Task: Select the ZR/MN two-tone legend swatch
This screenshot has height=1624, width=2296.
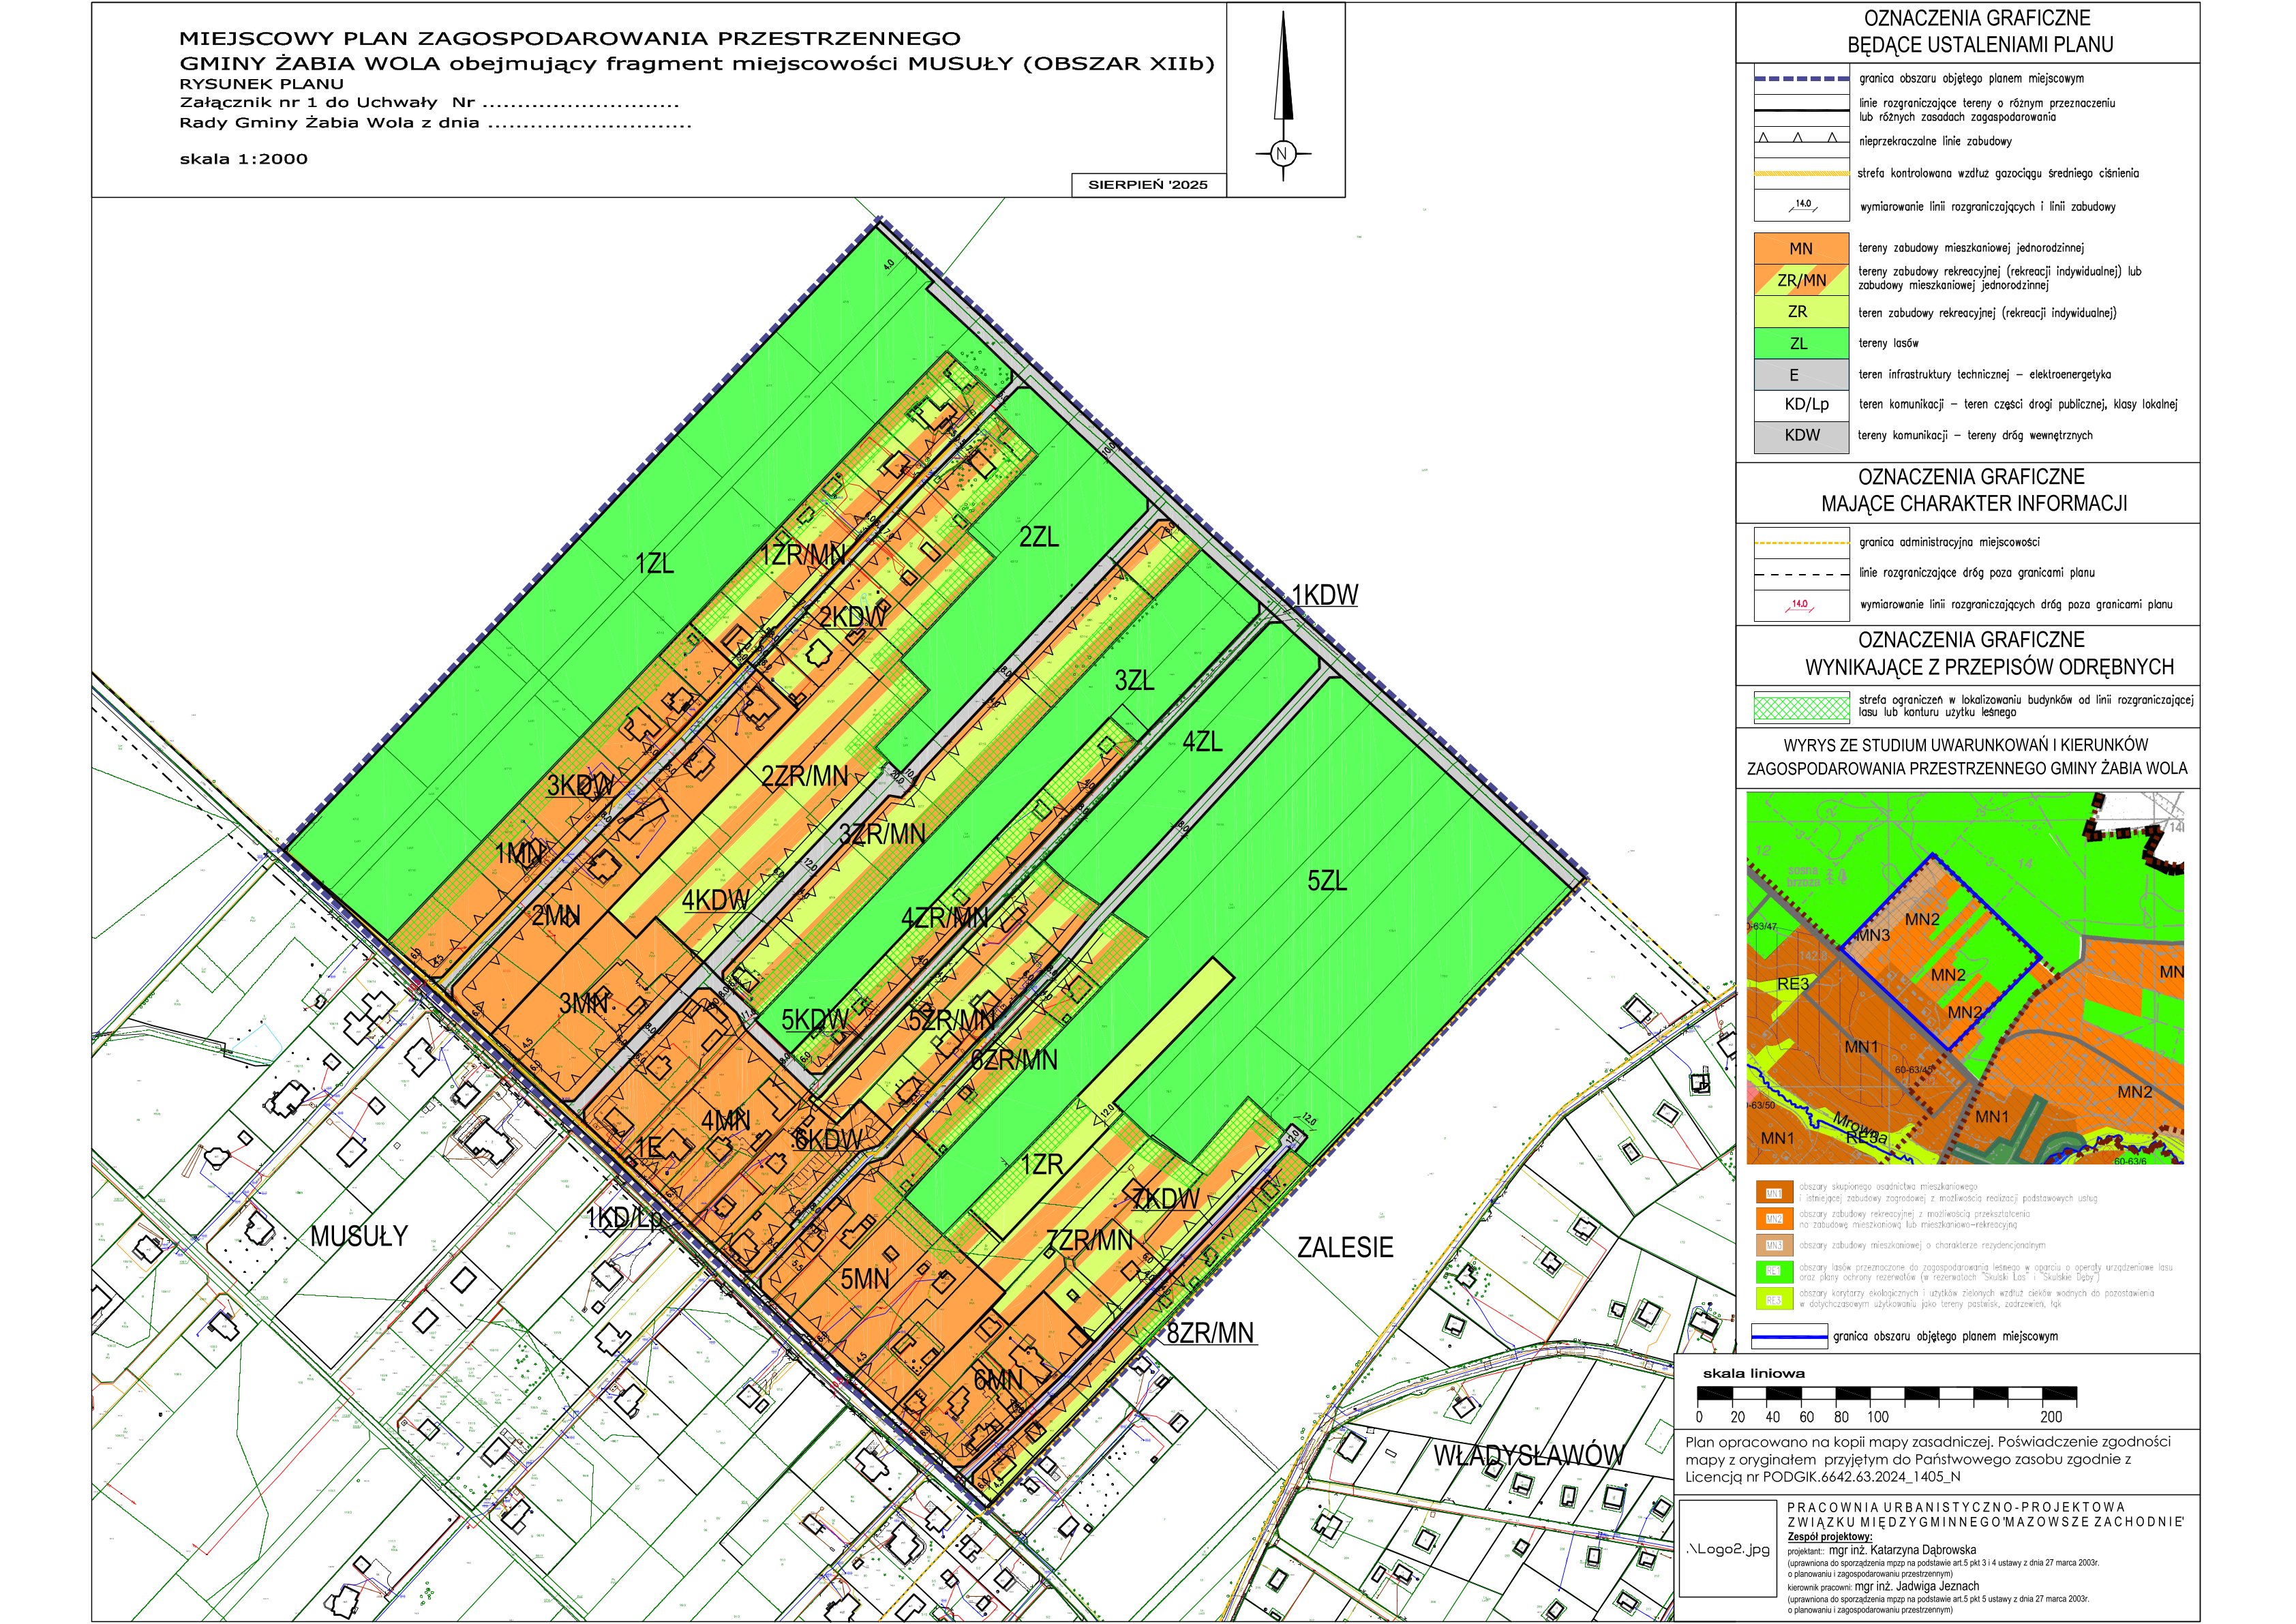Action: tap(1801, 280)
